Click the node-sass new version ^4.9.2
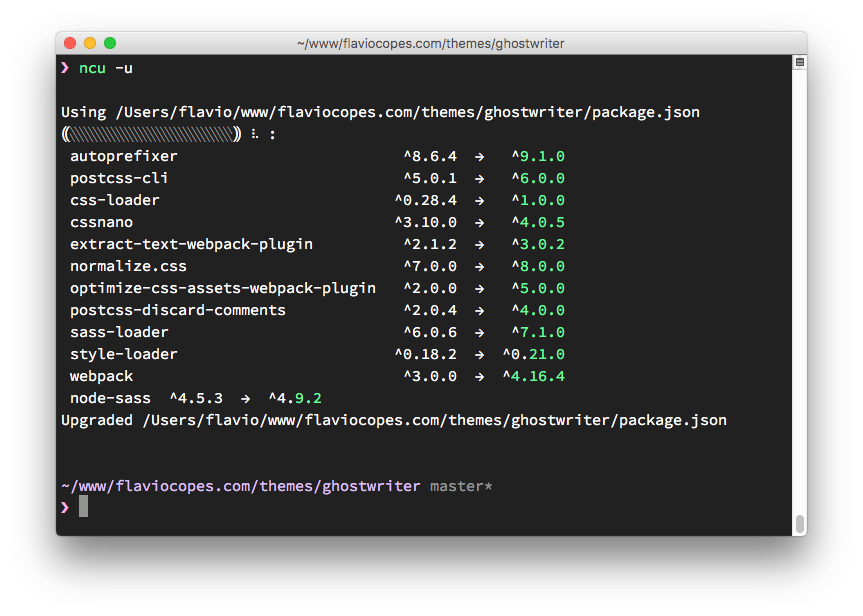The image size is (863, 616). (295, 399)
